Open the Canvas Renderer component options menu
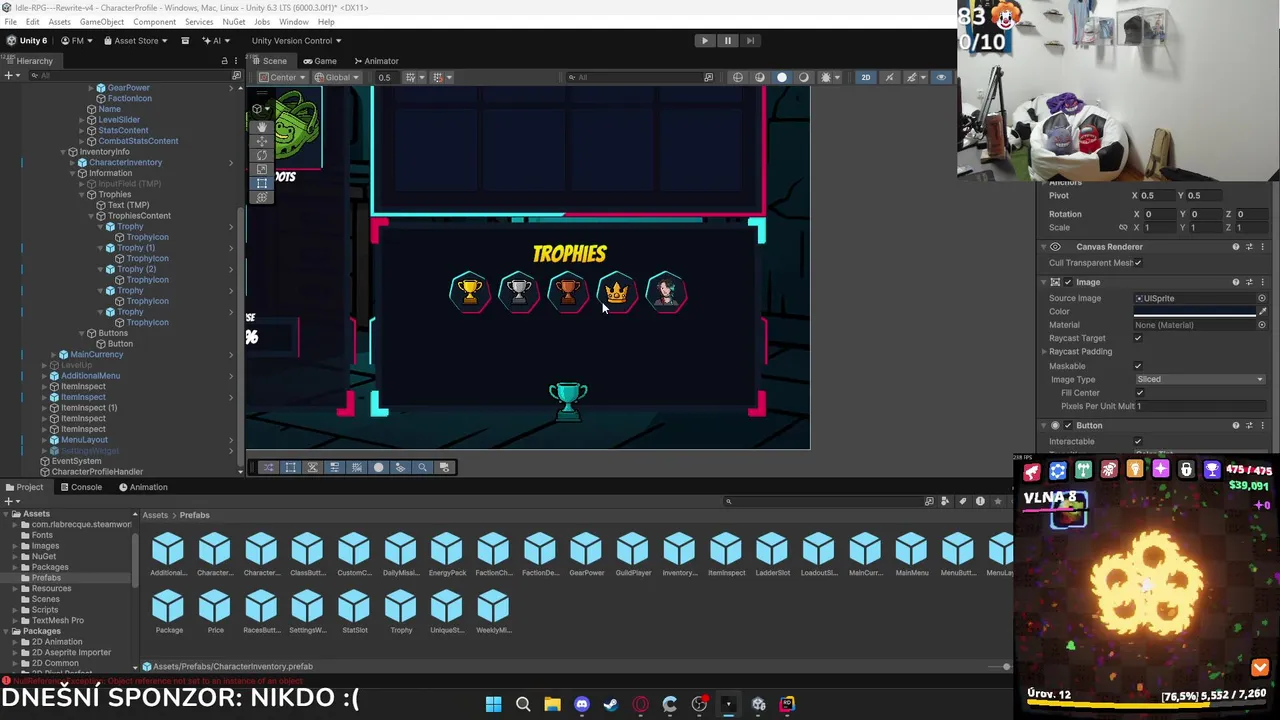Viewport: 1280px width, 720px height. 1262,247
